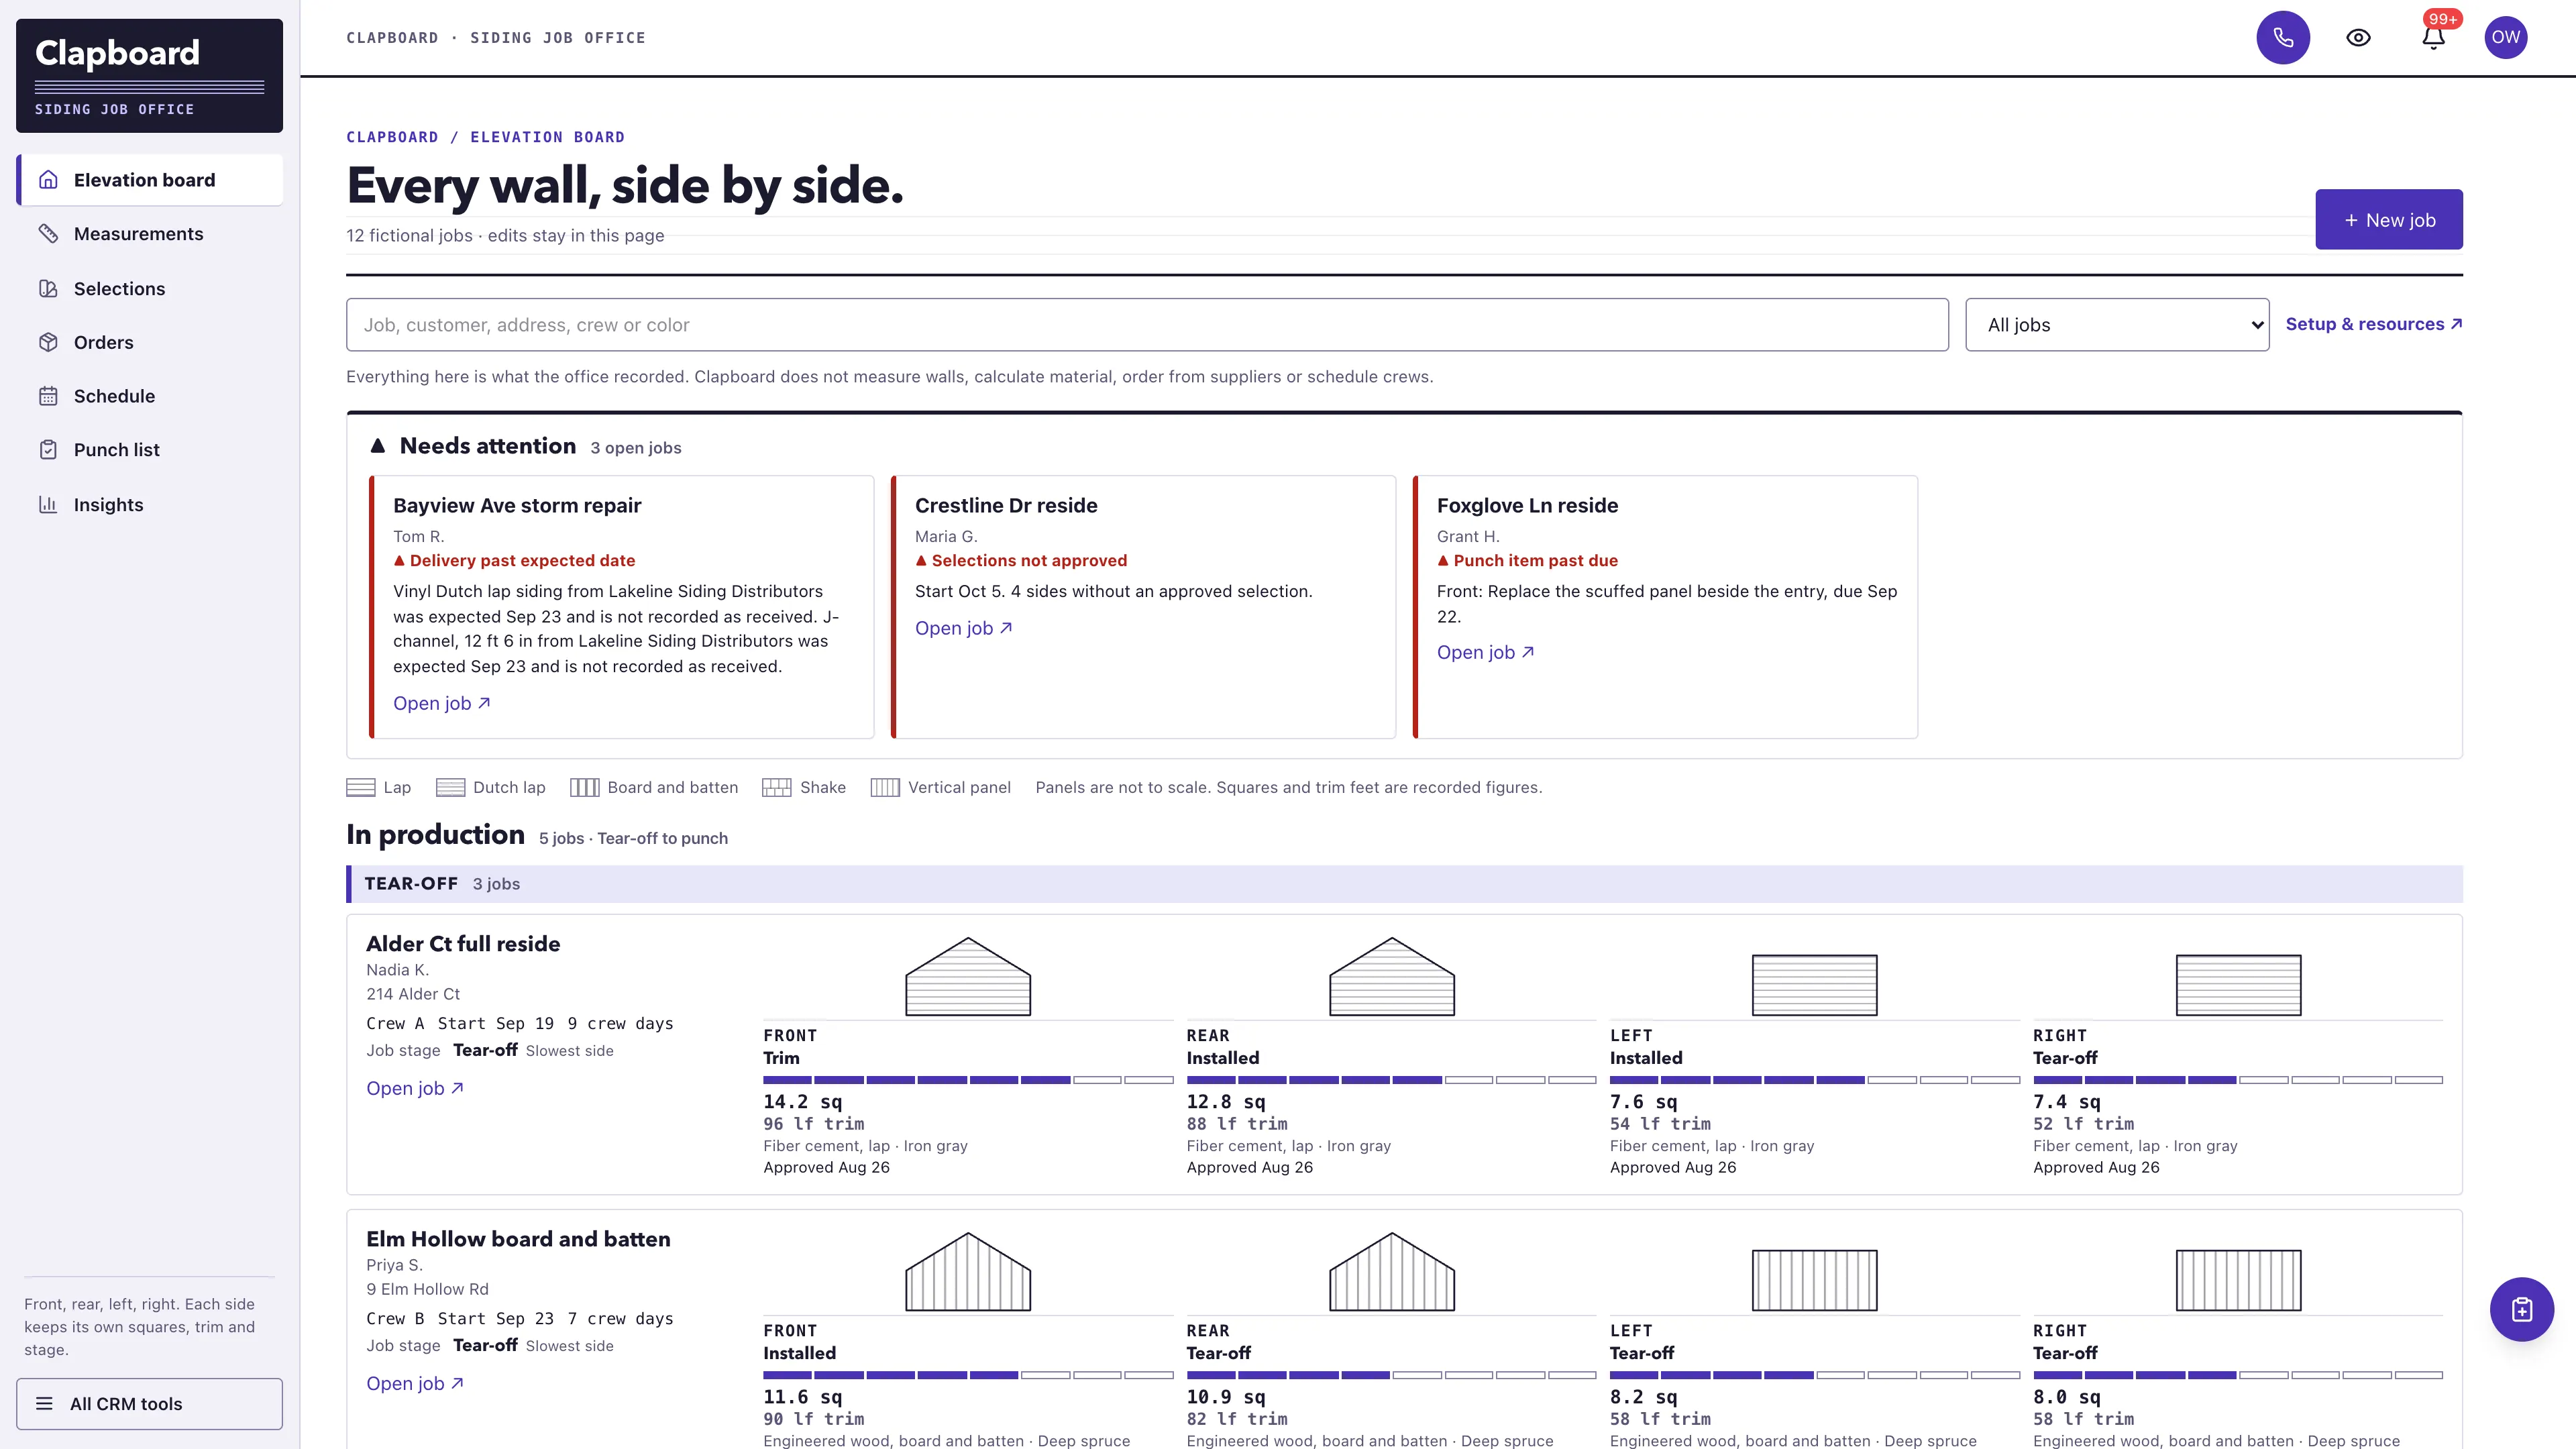The width and height of the screenshot is (2576, 1449).
Task: Click the Needs attention heading
Action: pyautogui.click(x=487, y=446)
